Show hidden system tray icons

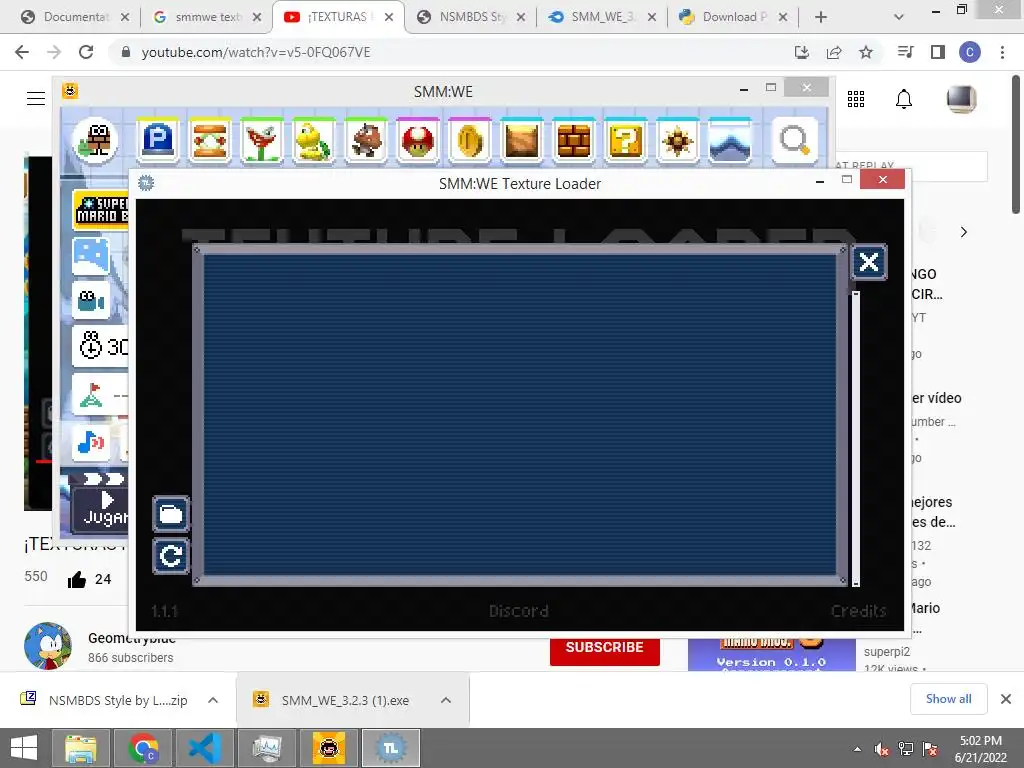click(857, 750)
